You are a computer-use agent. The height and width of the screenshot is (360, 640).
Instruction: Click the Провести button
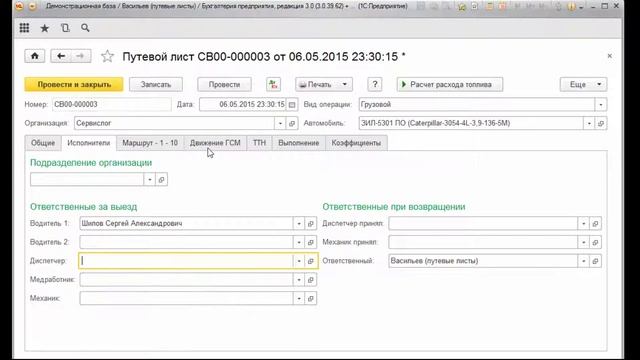tap(224, 84)
